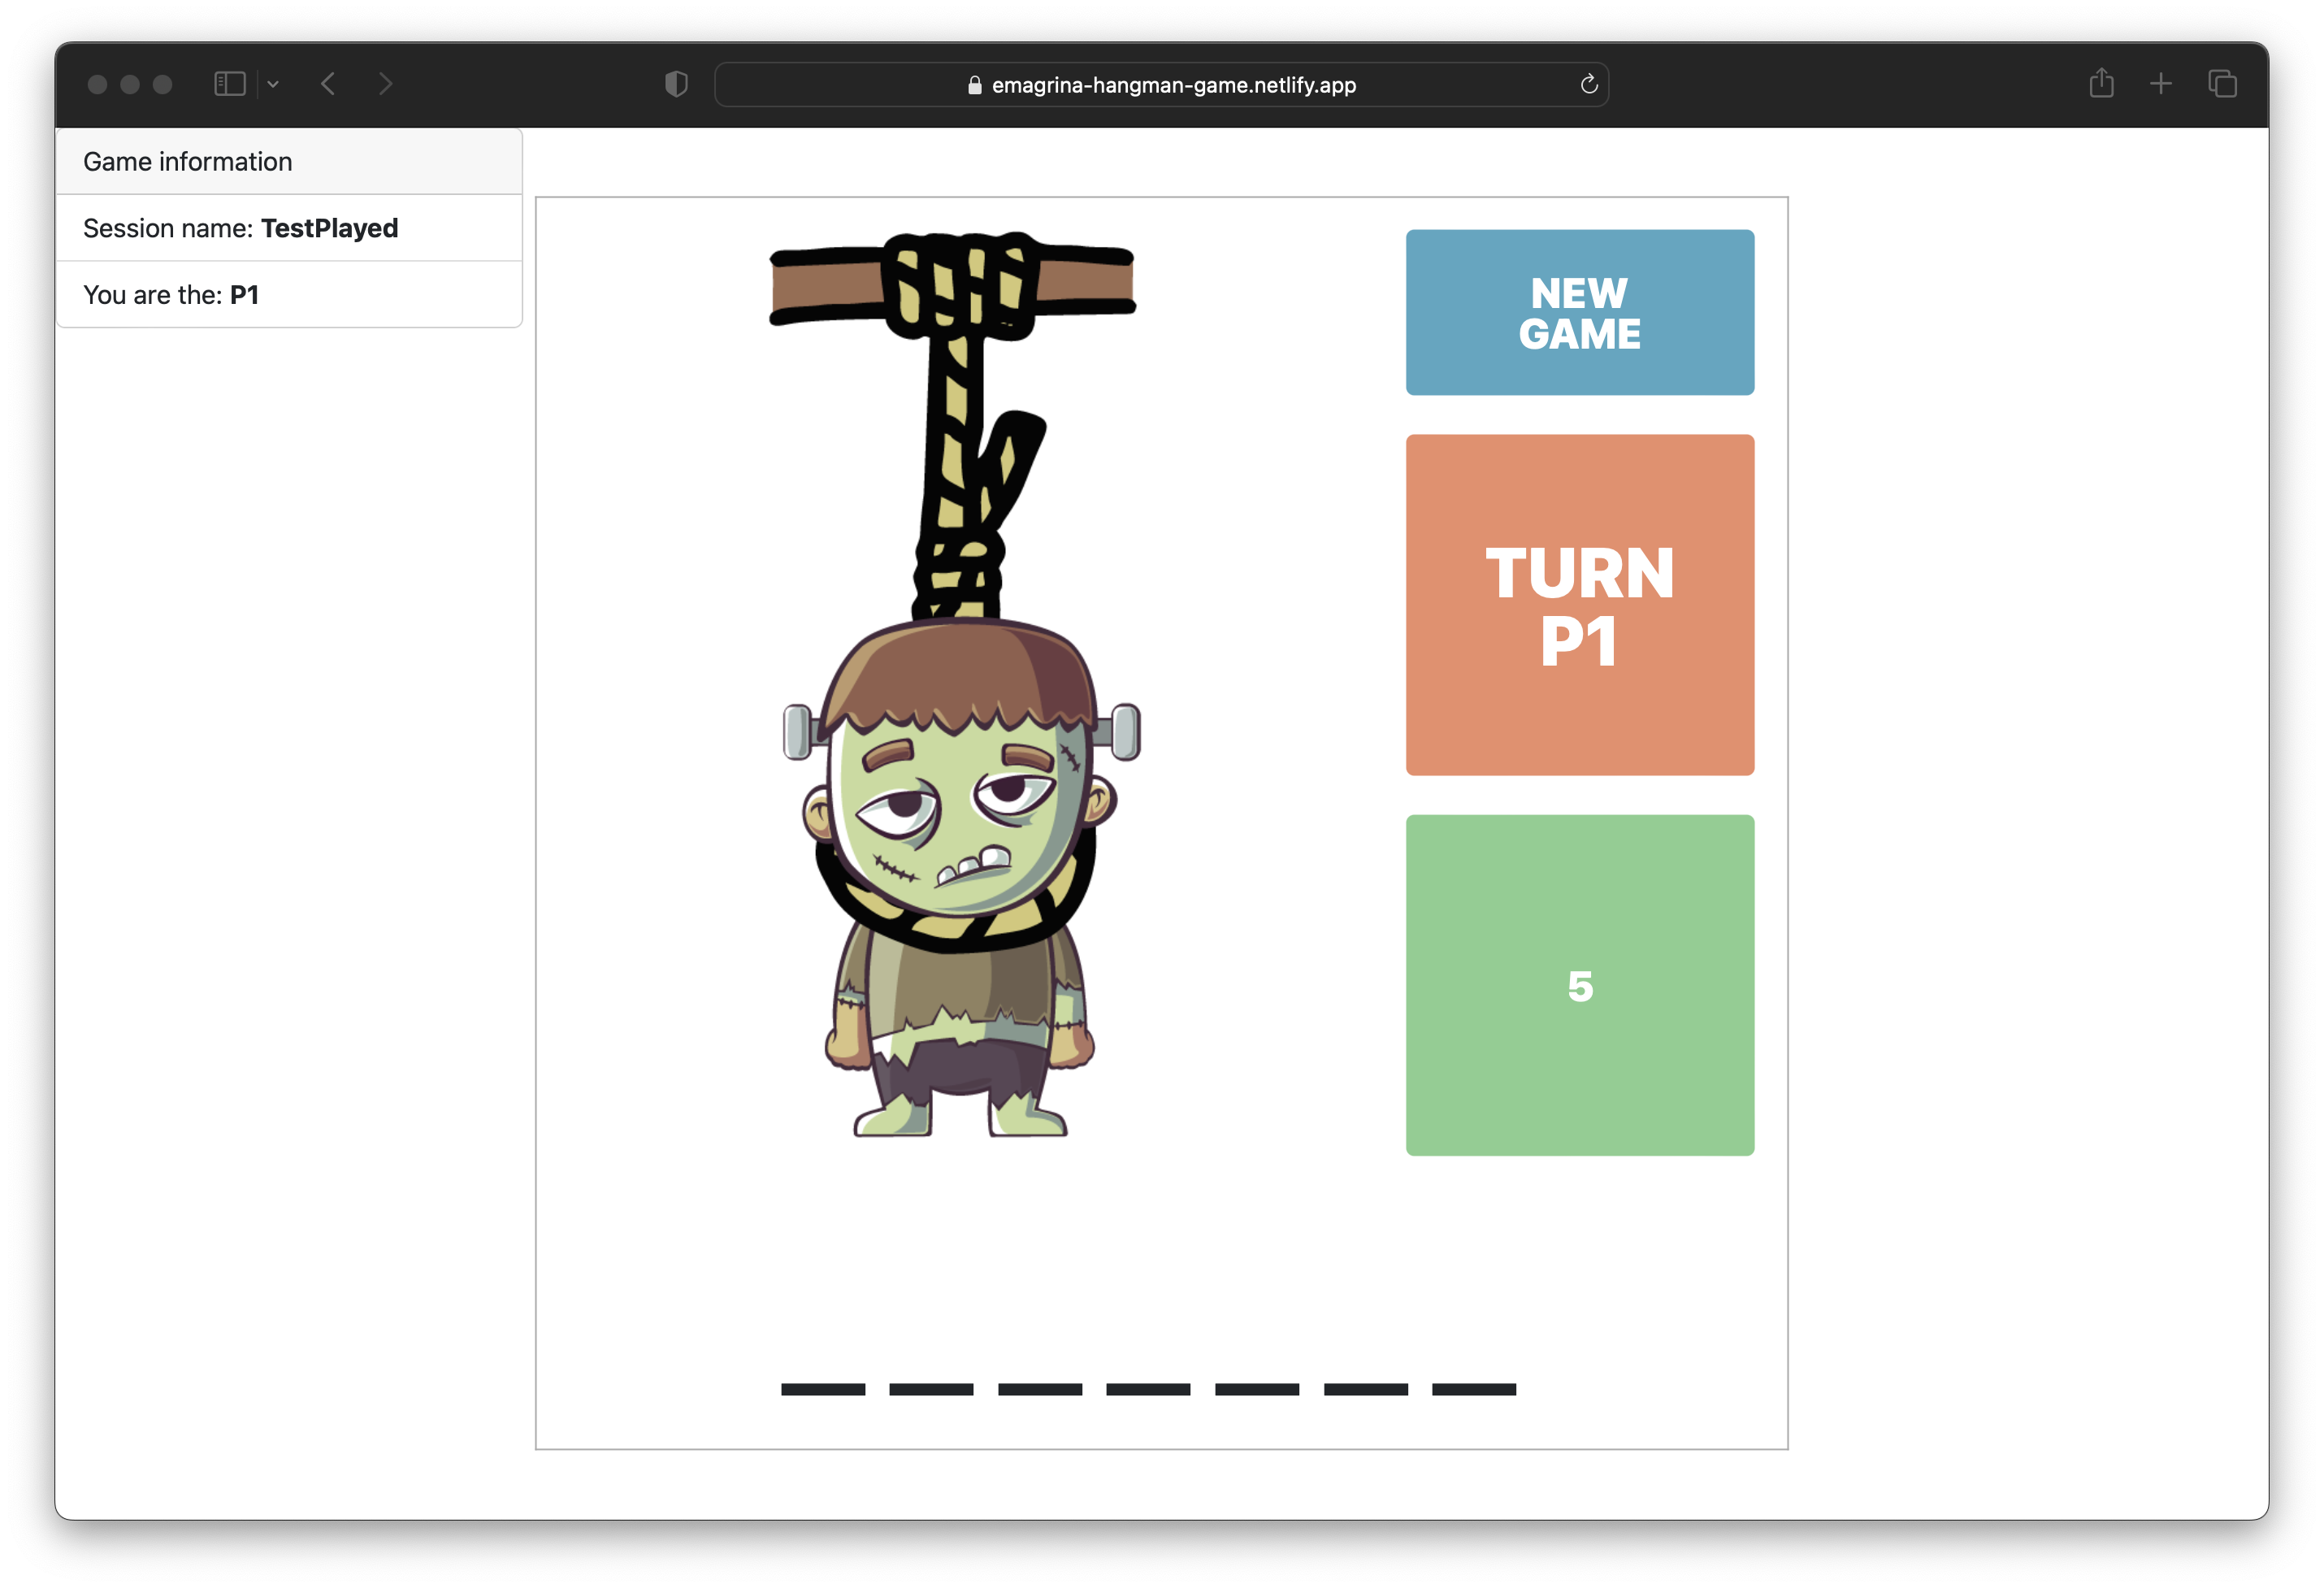Click the lock icon in the address bar

pos(975,85)
